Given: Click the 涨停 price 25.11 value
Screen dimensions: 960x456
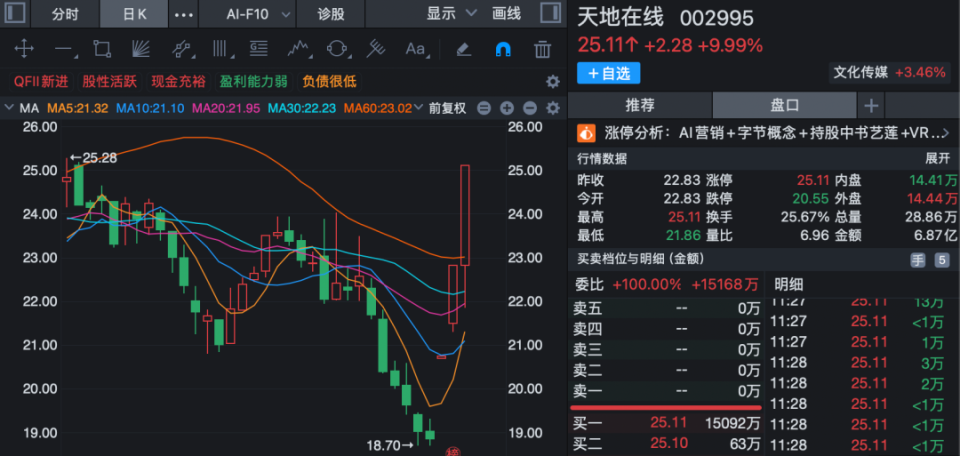Looking at the screenshot, I should coord(813,181).
